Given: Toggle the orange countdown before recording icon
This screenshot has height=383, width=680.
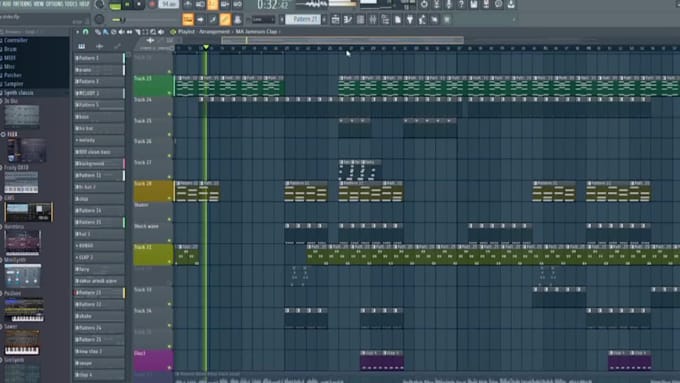Looking at the screenshot, I should 212,4.
